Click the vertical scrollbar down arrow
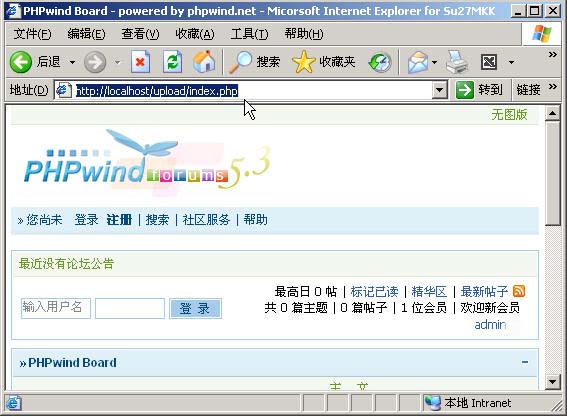 553,381
